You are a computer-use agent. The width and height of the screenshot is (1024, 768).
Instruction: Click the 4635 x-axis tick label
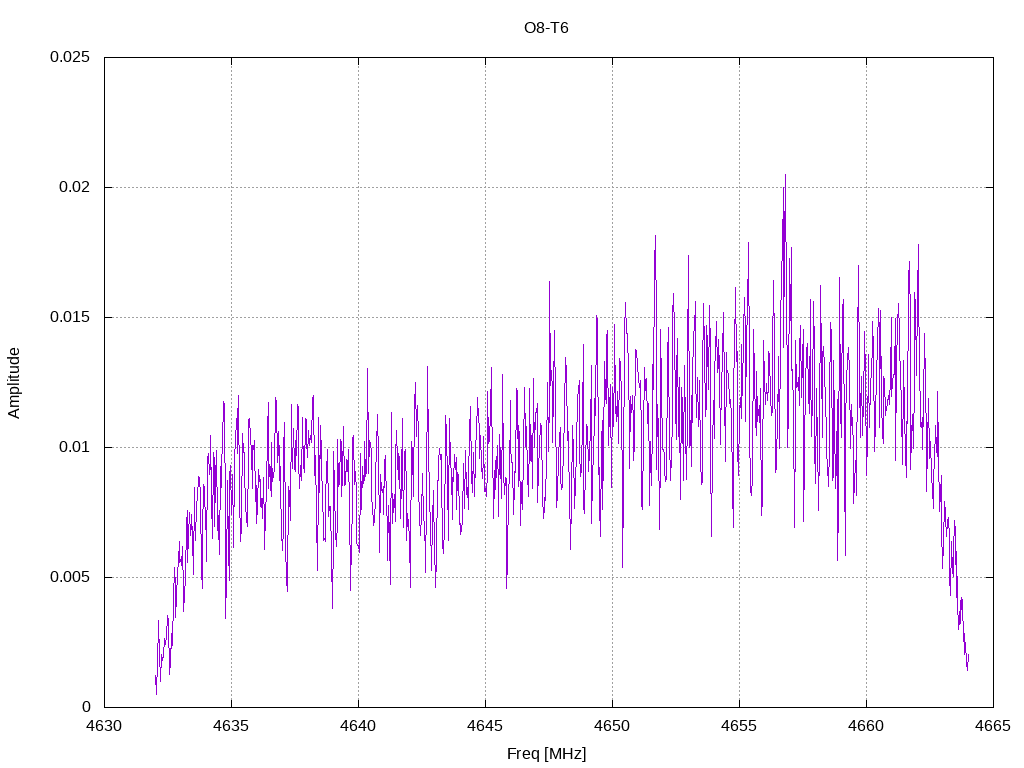231,726
